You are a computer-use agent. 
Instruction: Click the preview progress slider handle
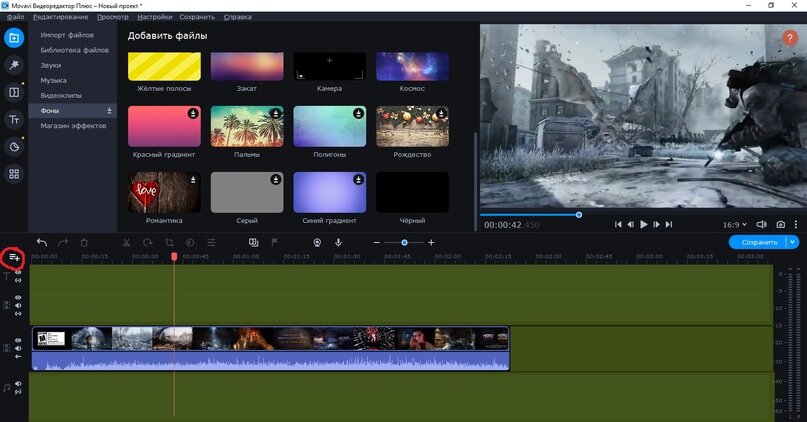579,215
